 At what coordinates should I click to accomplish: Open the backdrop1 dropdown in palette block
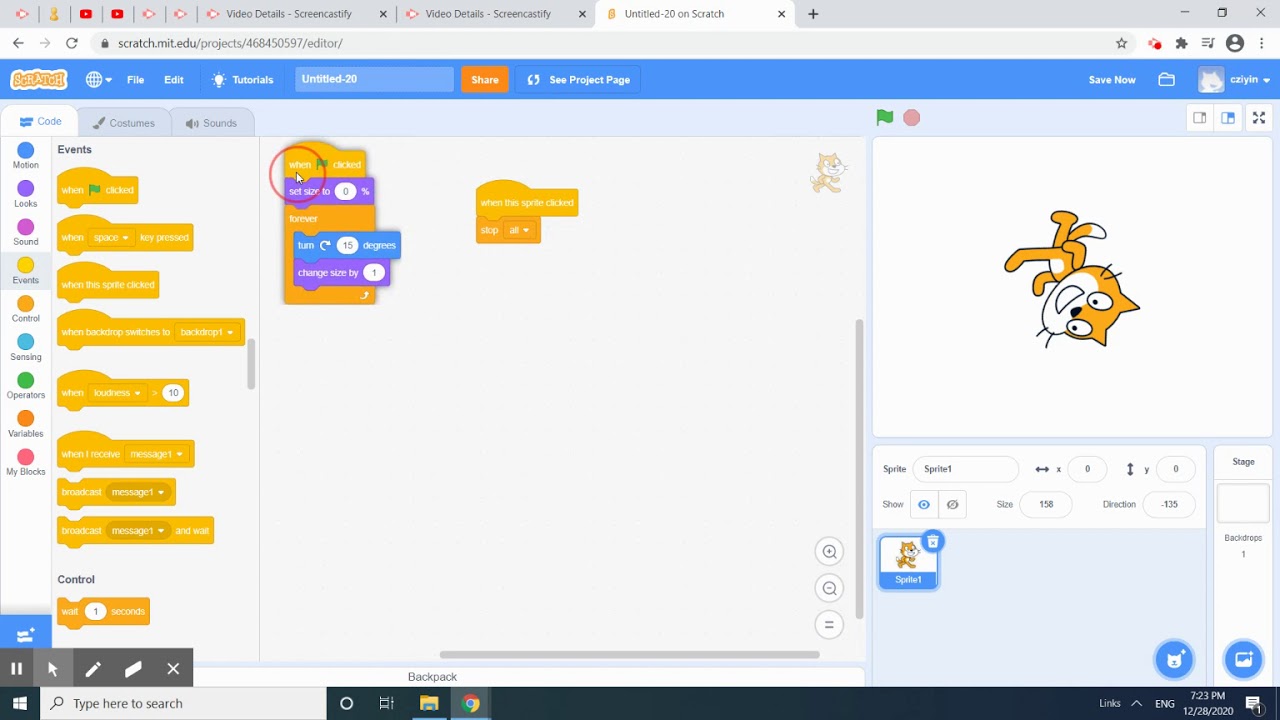pyautogui.click(x=207, y=332)
